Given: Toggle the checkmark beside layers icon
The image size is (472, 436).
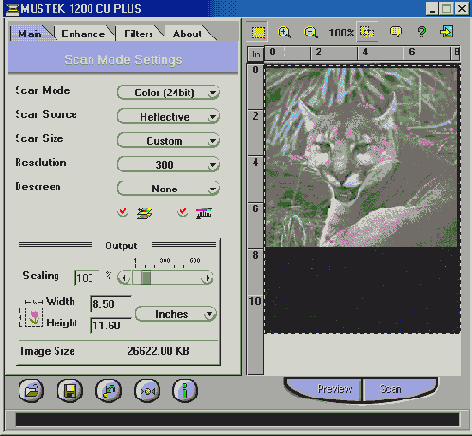Looking at the screenshot, I should coord(123,212).
